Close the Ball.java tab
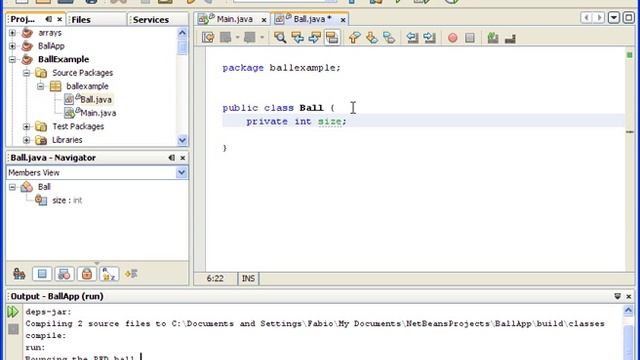The image size is (640, 360). (x=343, y=20)
